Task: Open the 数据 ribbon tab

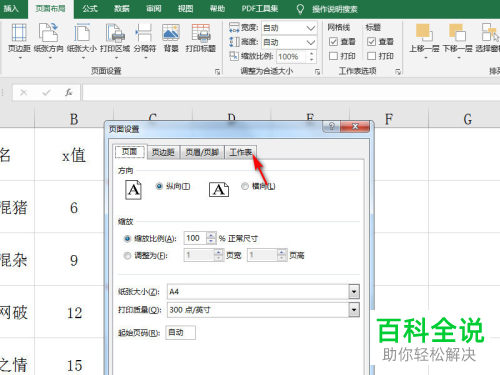Action: (122, 9)
